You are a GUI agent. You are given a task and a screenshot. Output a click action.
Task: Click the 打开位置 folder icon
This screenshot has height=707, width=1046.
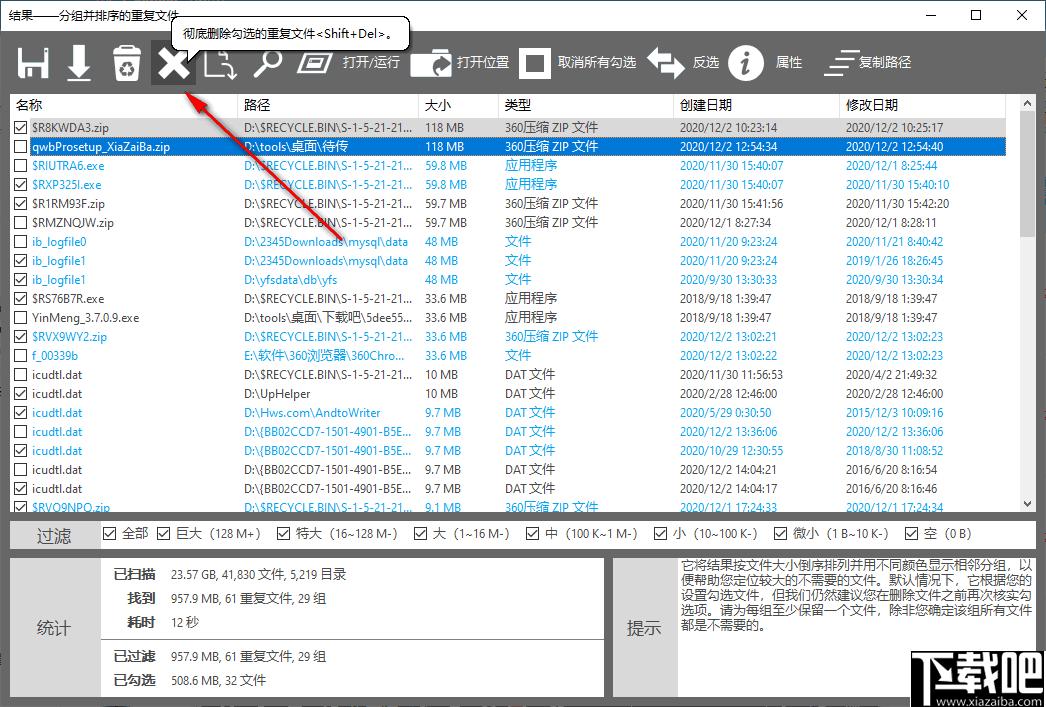pyautogui.click(x=431, y=63)
